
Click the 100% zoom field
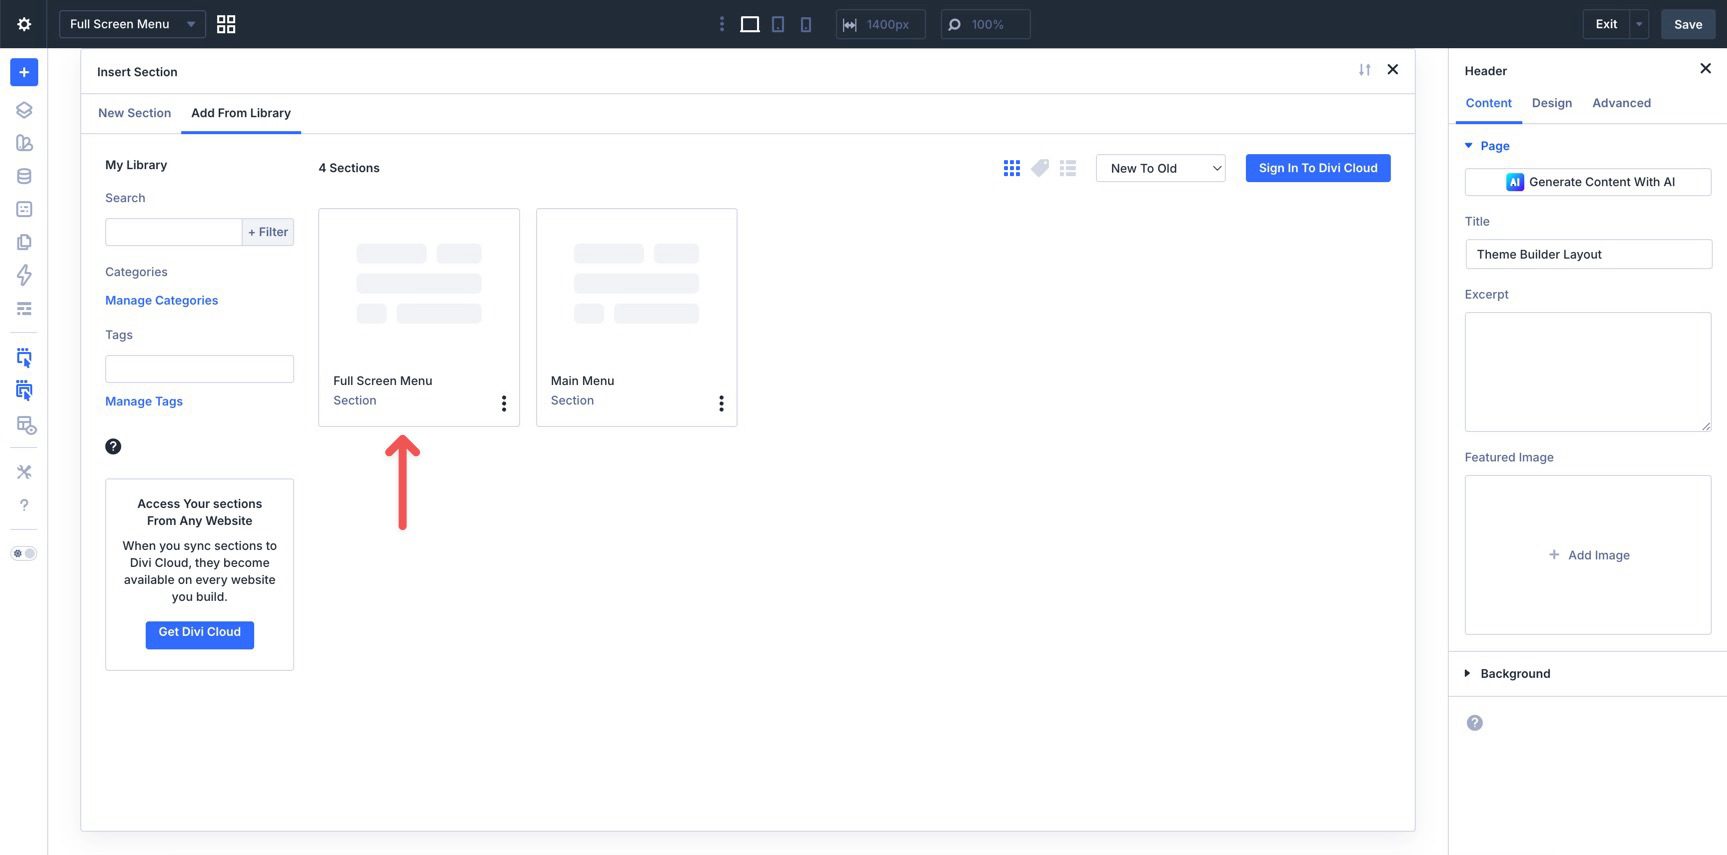[x=985, y=24]
